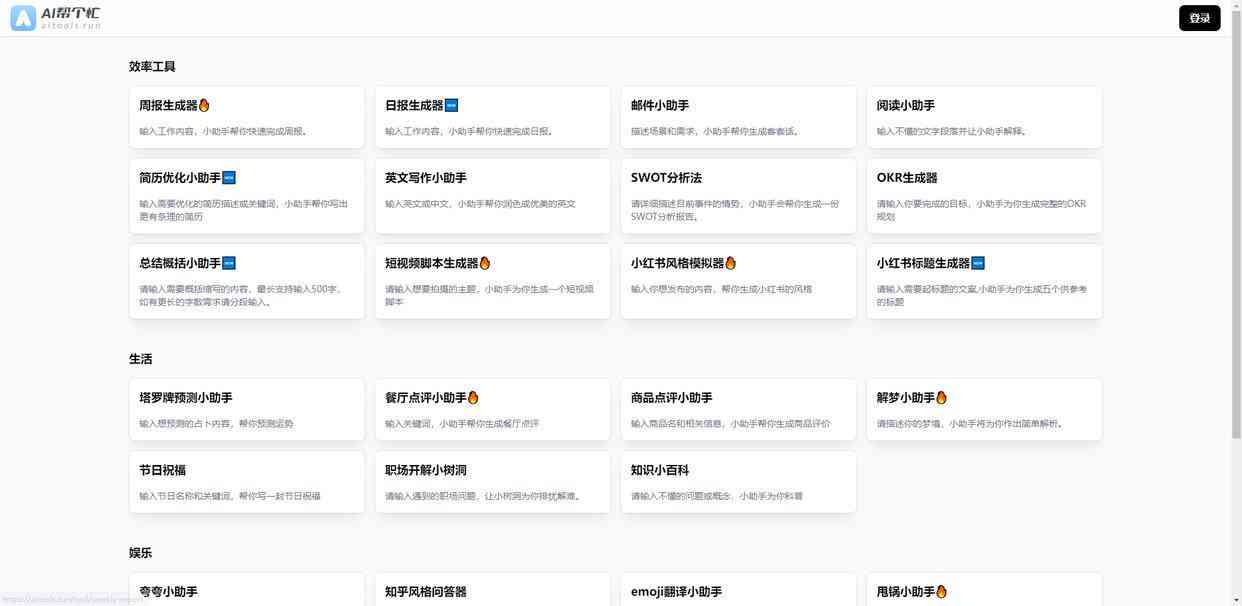Launch the SWOT分析法 tool
The height and width of the screenshot is (606, 1242).
coord(739,196)
